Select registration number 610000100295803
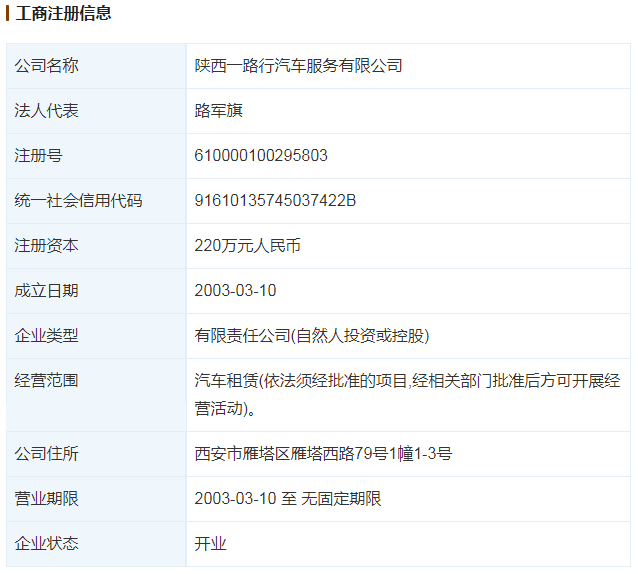Screen dimensions: 638x574 pyautogui.click(x=260, y=156)
